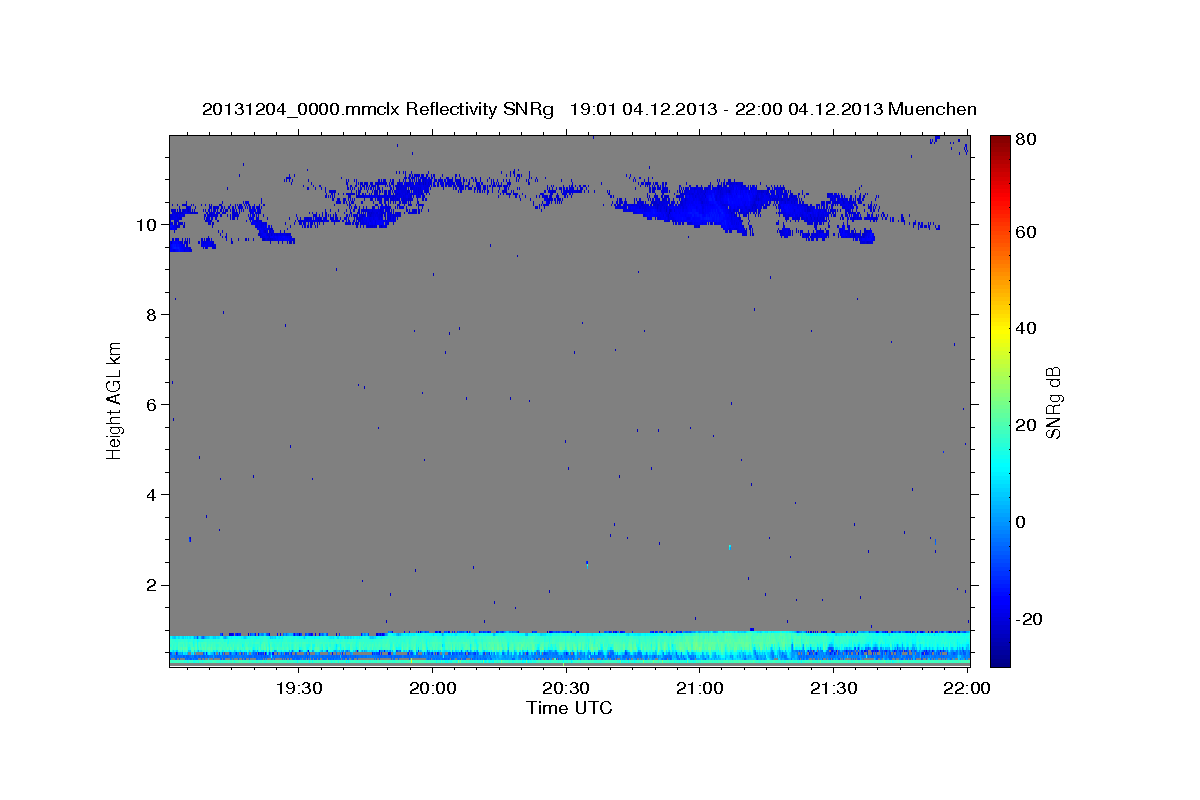Click the 22:00 time tick label
The height and width of the screenshot is (800, 1200).
(967, 688)
